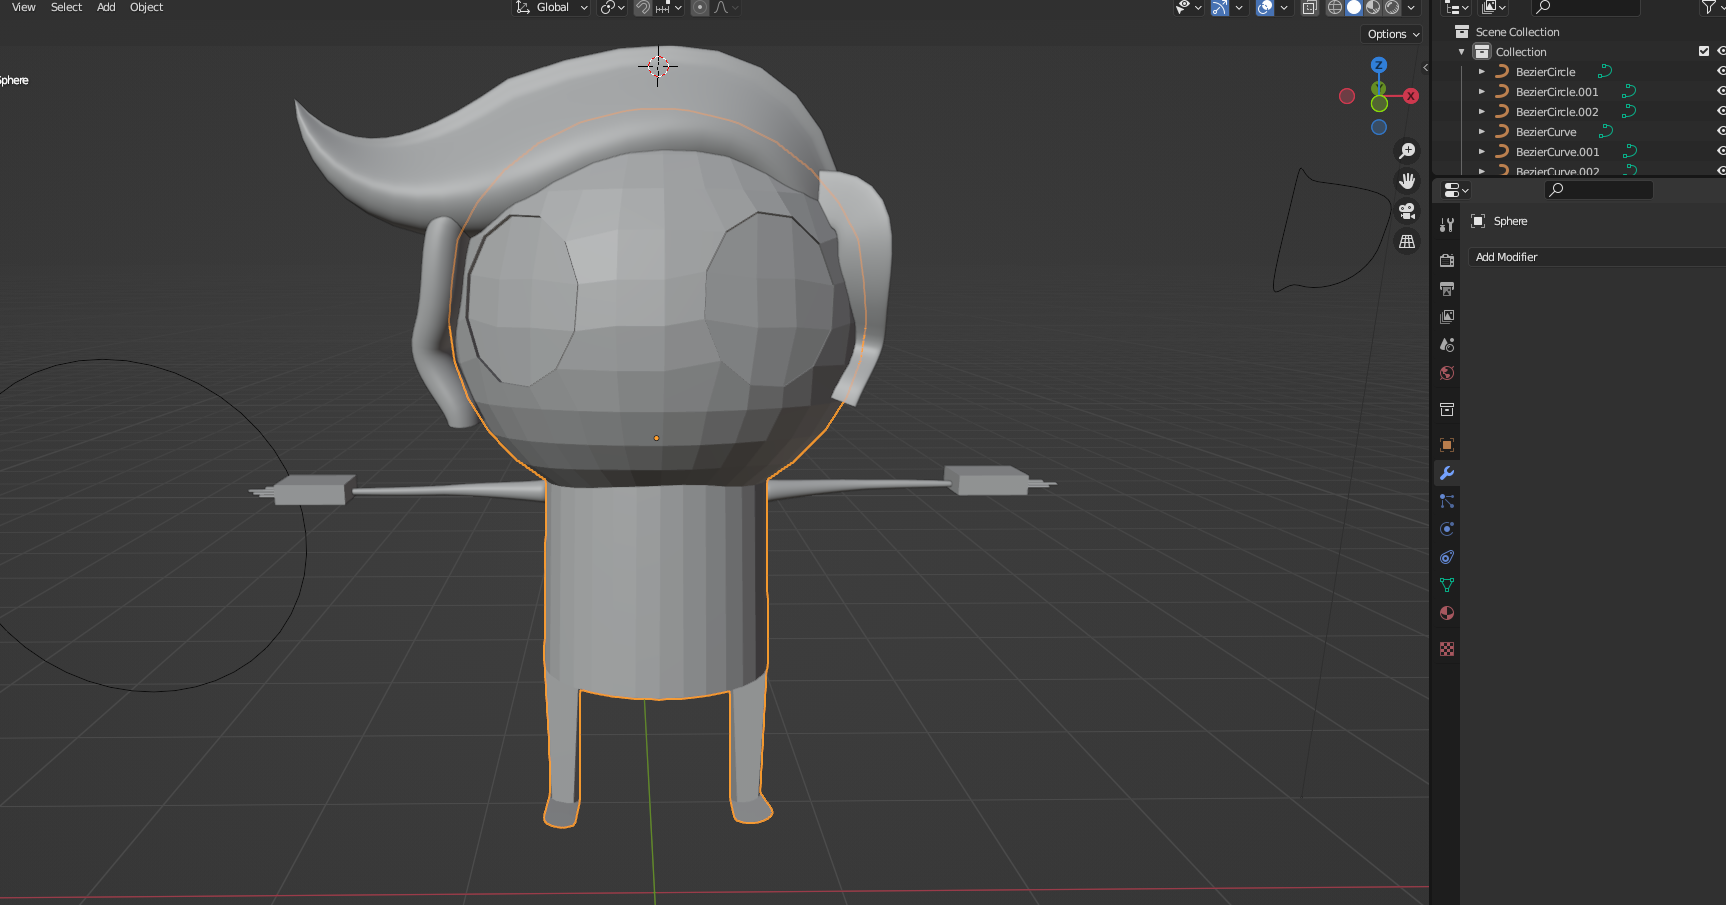This screenshot has width=1726, height=905.
Task: Click the zoom viewport magnifier icon
Action: [1407, 151]
